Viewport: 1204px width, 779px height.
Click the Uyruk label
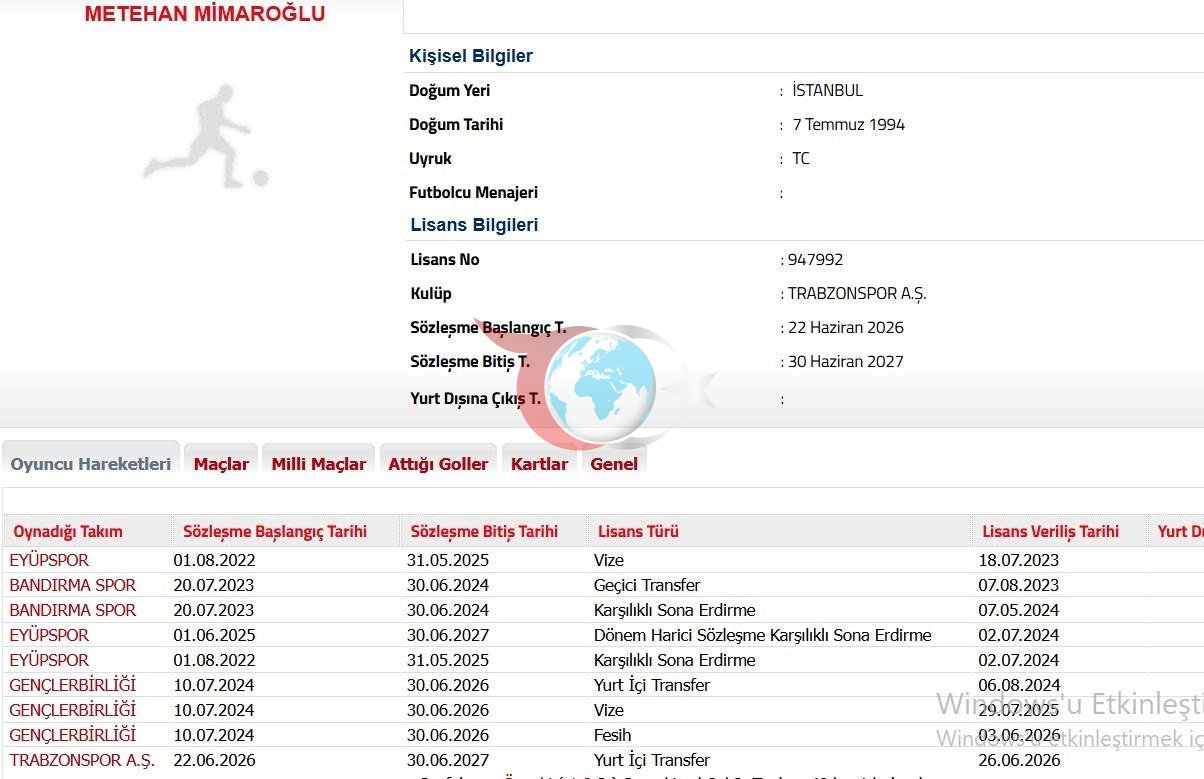click(430, 158)
